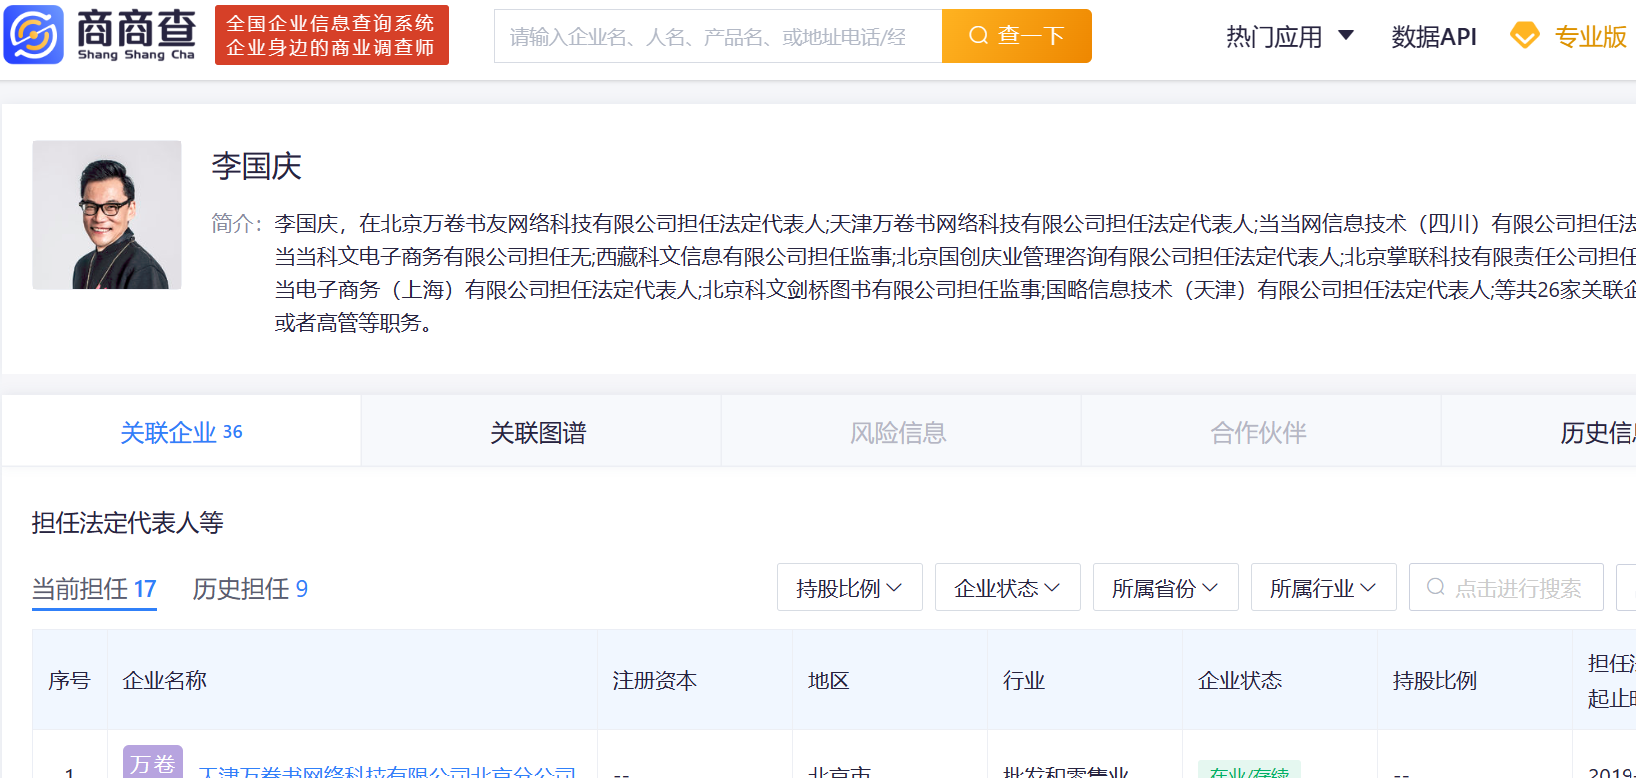
Task: Click the magnifier icon in 查一下 button
Action: (x=978, y=36)
